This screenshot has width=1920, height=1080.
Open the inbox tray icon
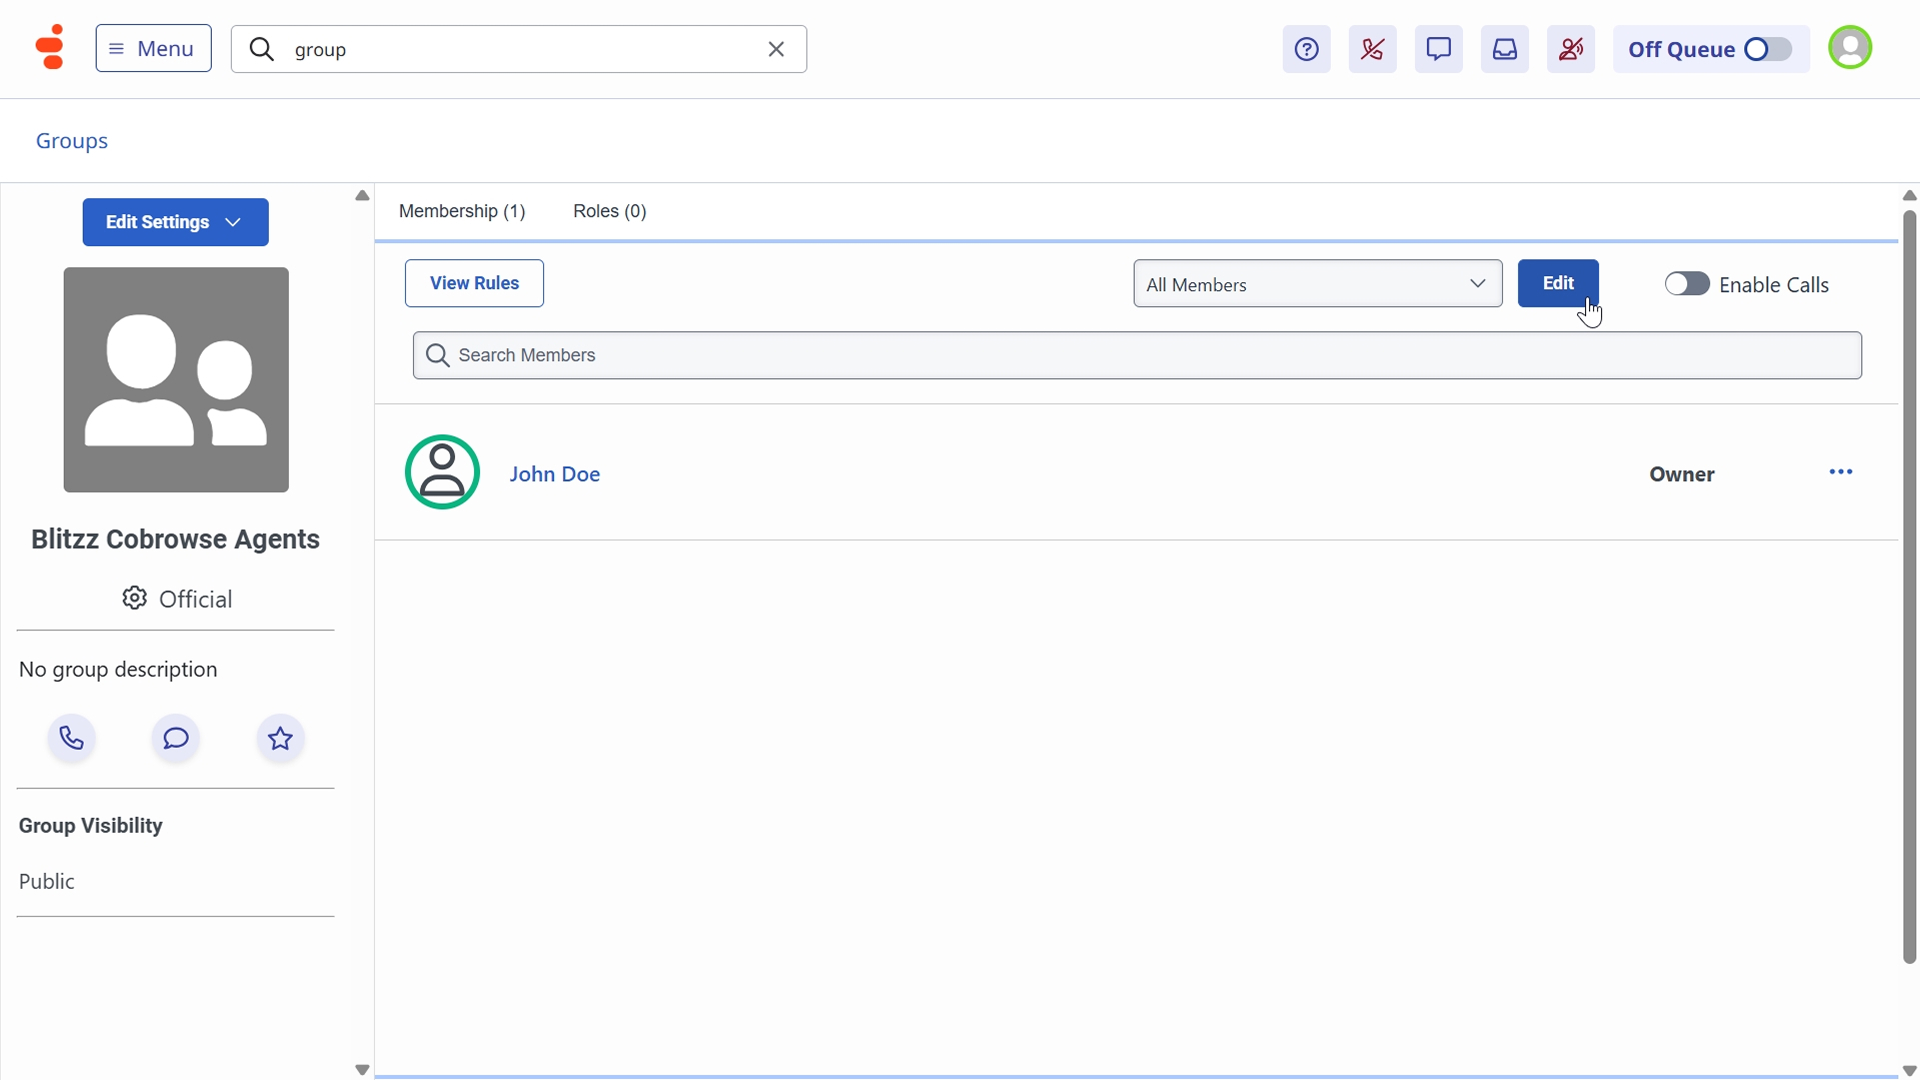pyautogui.click(x=1504, y=49)
